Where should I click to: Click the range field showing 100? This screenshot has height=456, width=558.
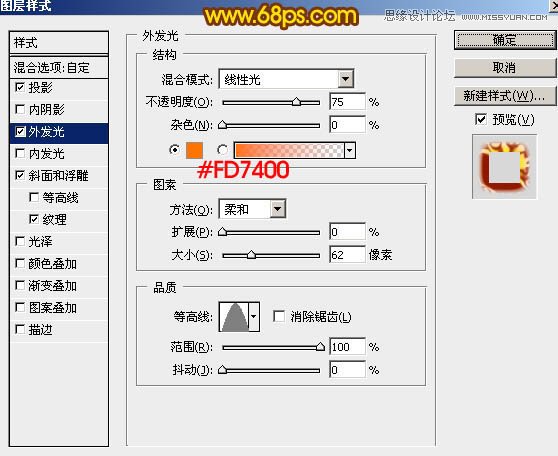click(347, 346)
